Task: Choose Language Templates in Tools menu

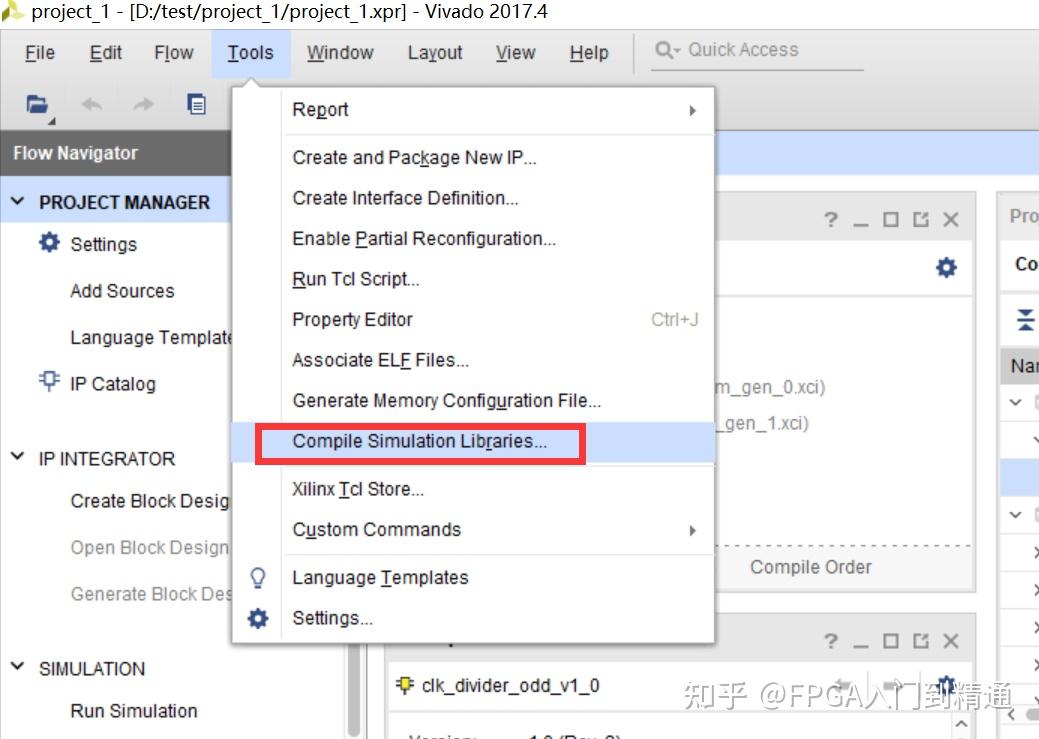Action: click(x=473, y=578)
